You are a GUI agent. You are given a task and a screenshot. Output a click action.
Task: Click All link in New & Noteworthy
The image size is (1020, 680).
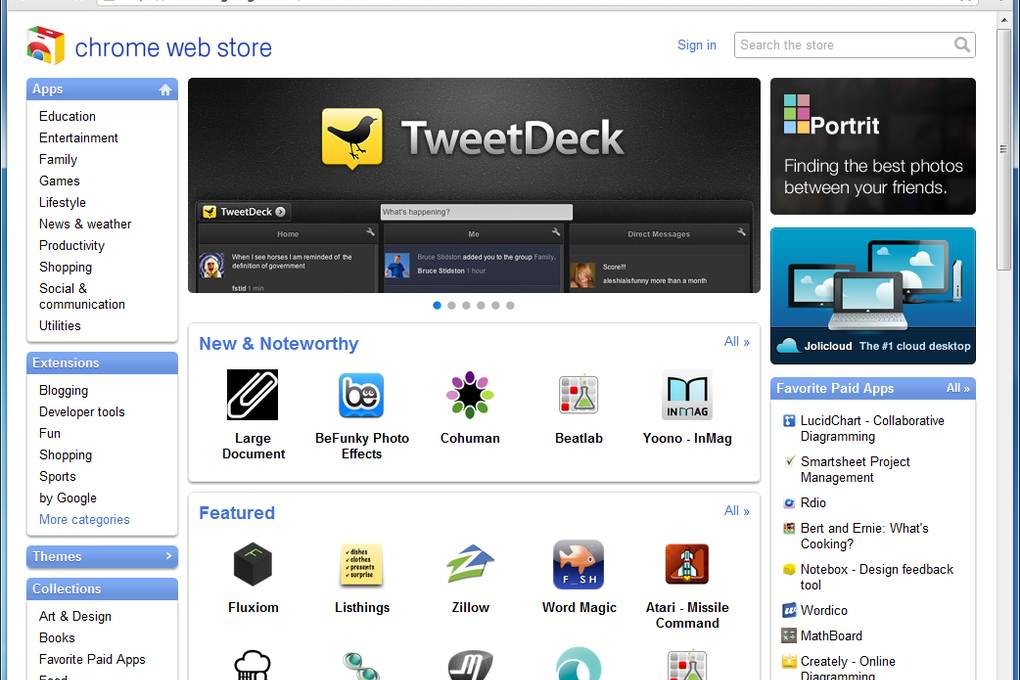[x=736, y=342]
